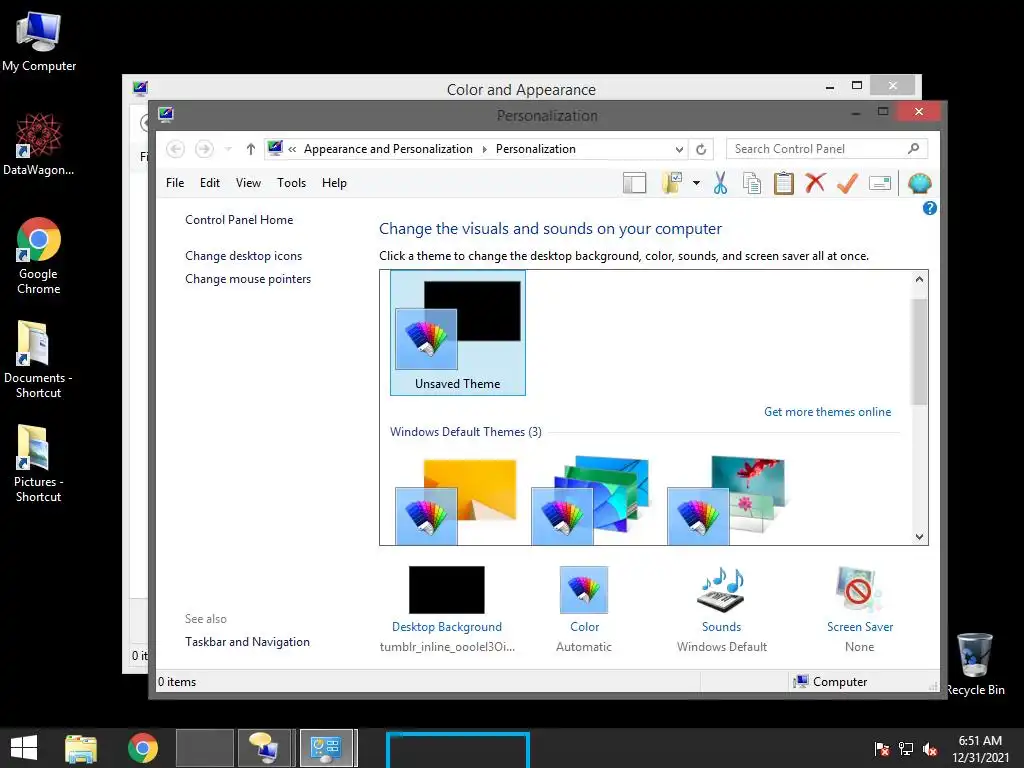Image resolution: width=1024 pixels, height=768 pixels.
Task: Open the File menu
Action: click(x=175, y=183)
